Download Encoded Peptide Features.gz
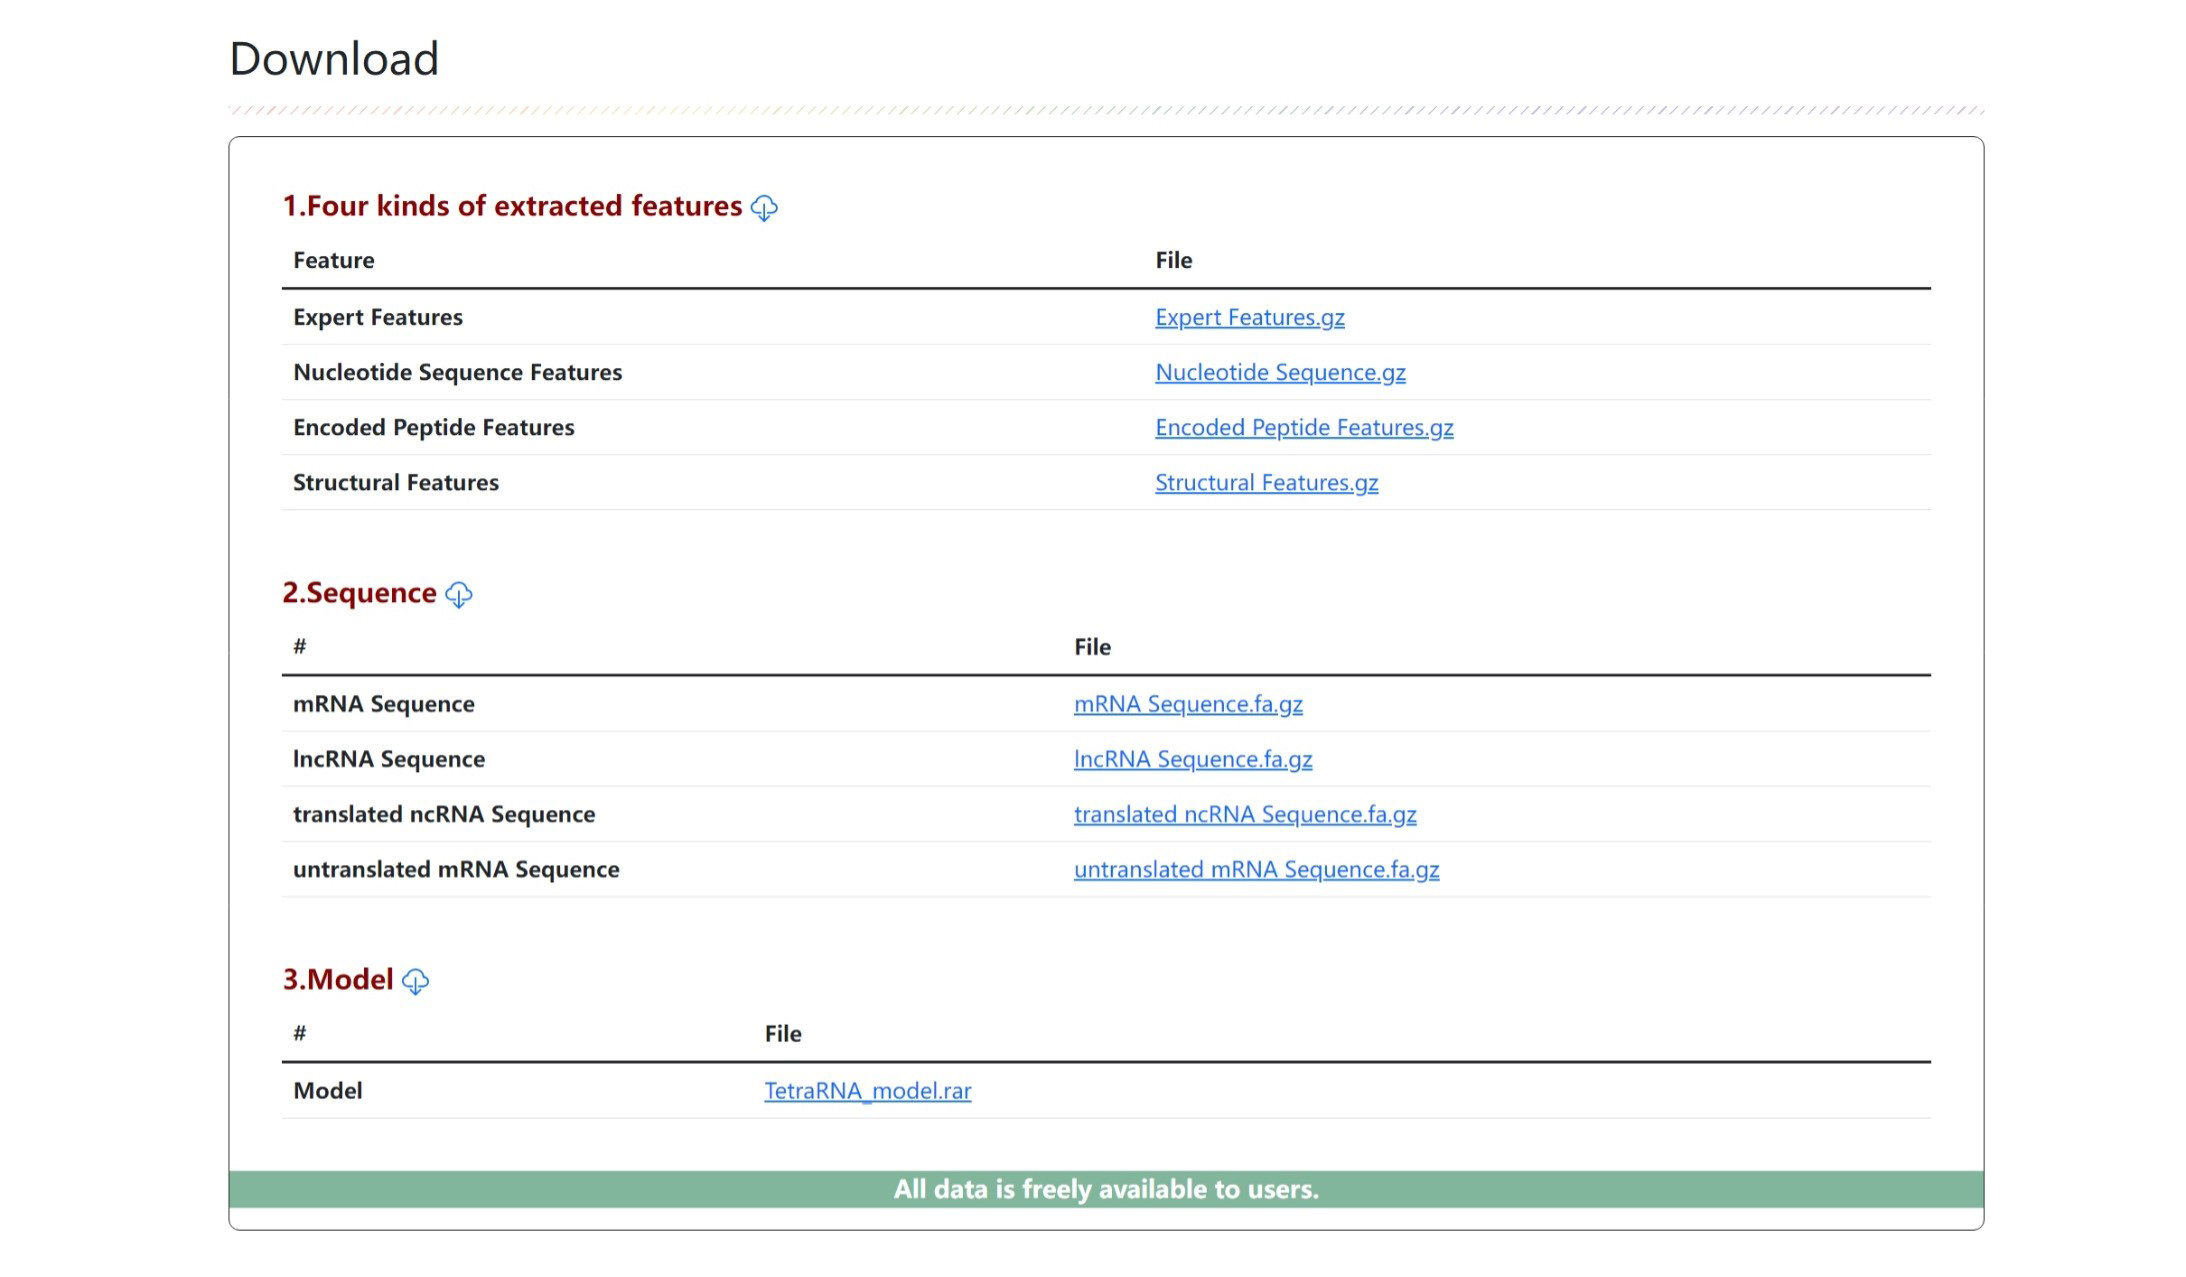This screenshot has width=2186, height=1277. click(x=1304, y=427)
